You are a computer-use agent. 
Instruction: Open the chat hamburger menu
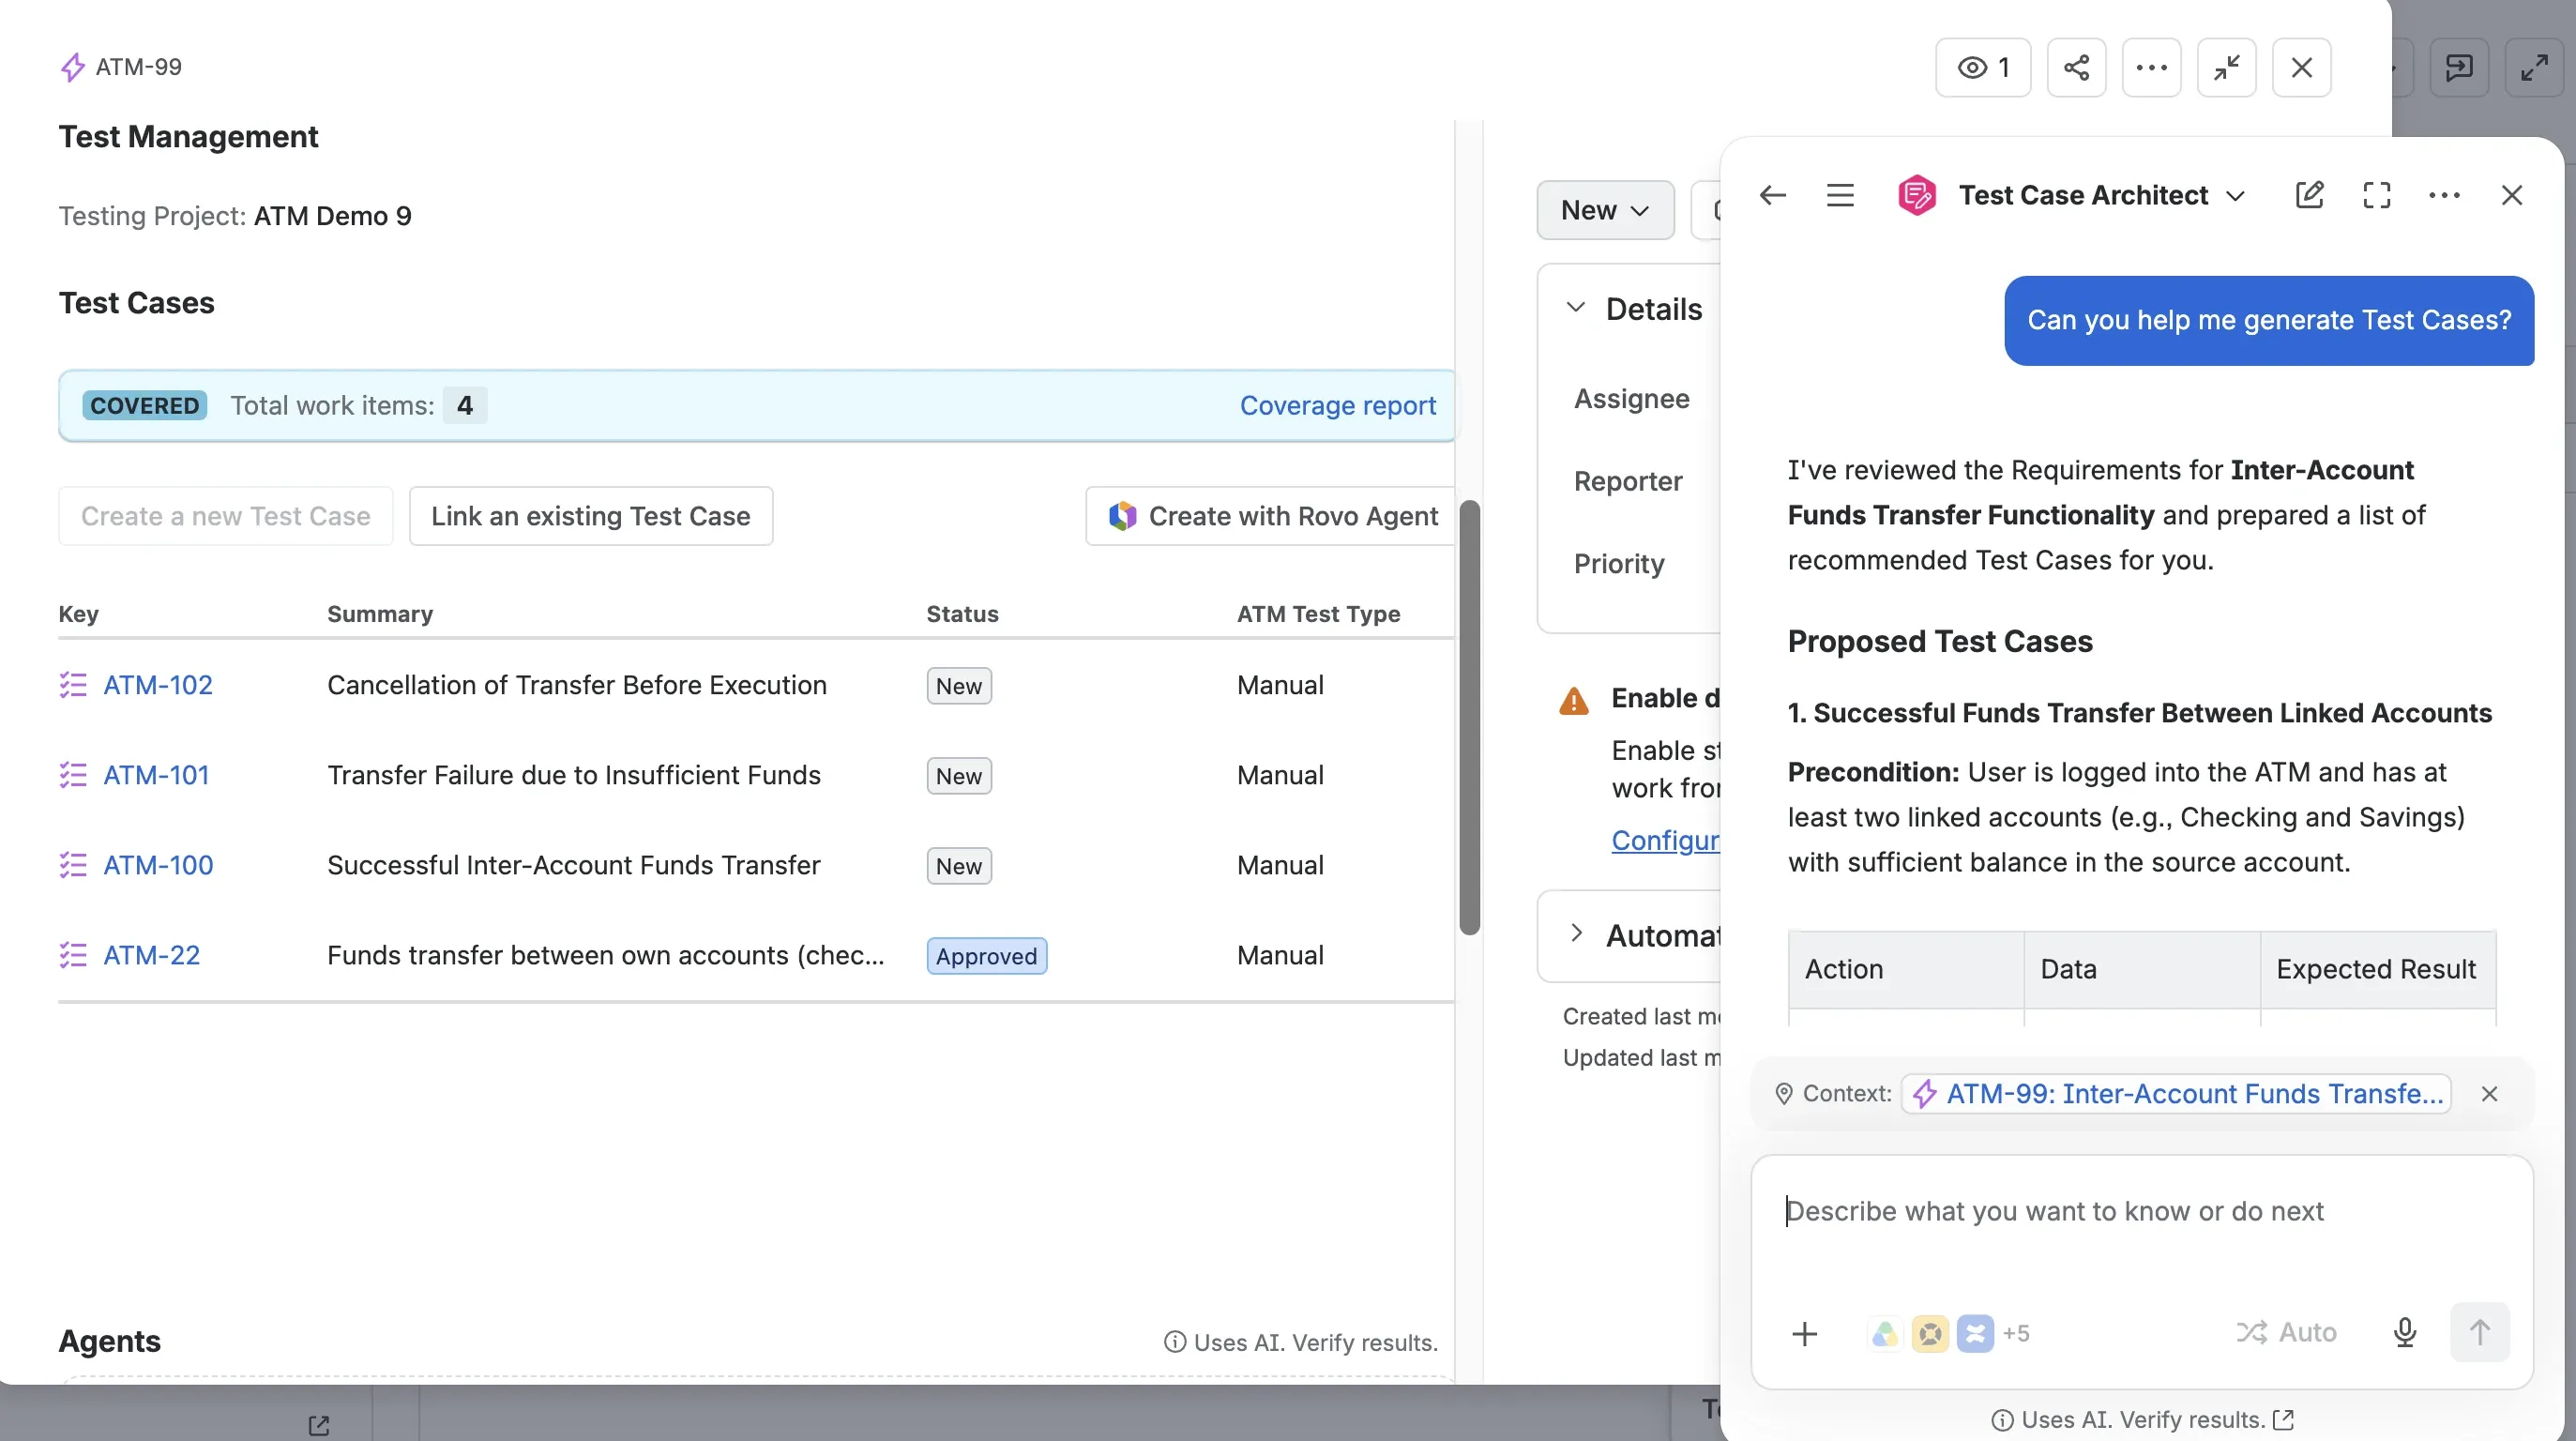click(1840, 195)
